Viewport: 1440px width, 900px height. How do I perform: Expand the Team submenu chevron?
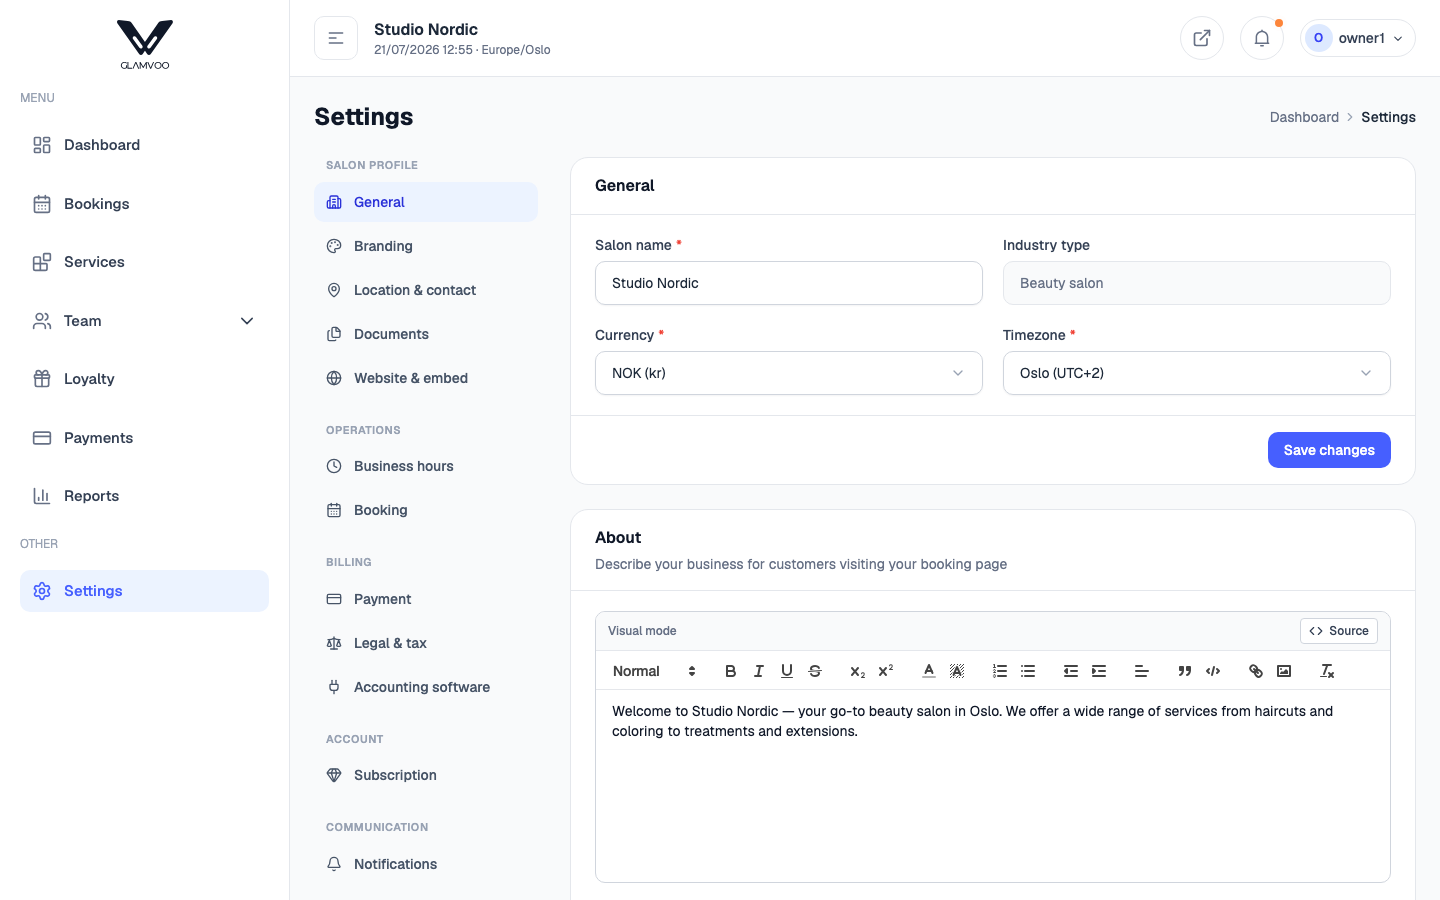tap(247, 321)
